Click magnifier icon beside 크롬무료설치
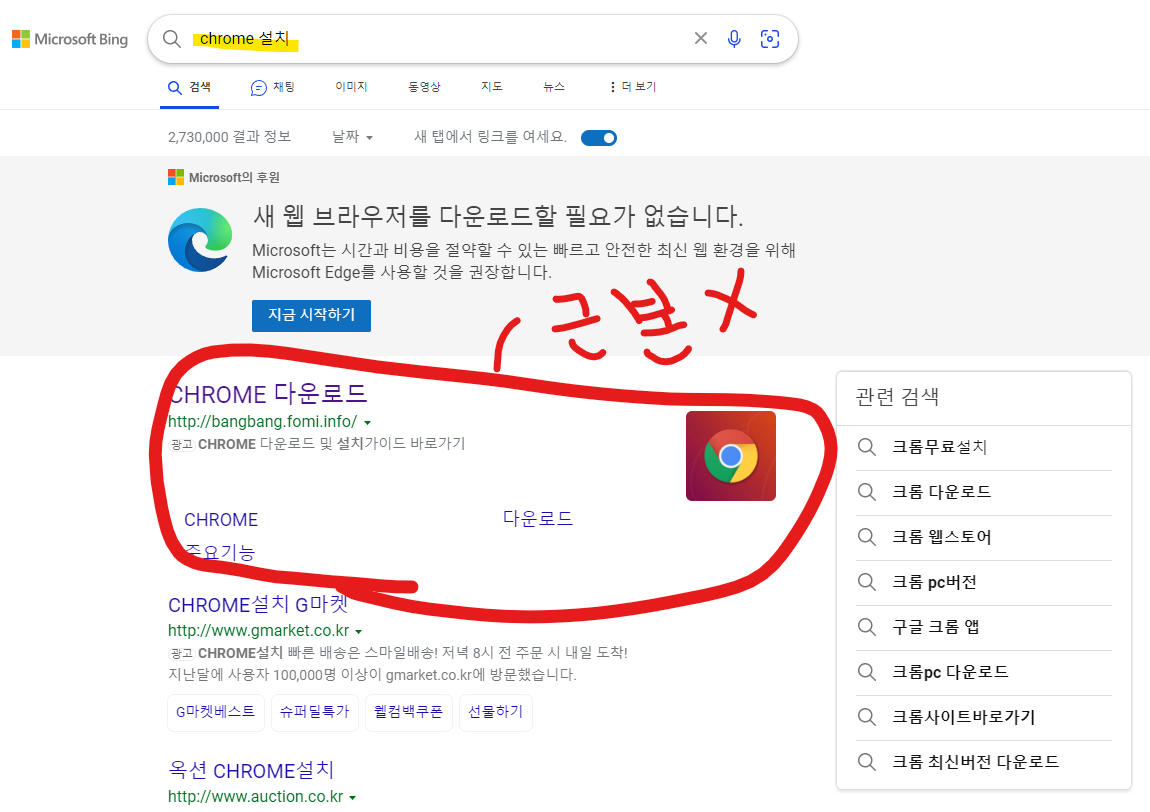This screenshot has height=812, width=1150. pyautogui.click(x=867, y=447)
